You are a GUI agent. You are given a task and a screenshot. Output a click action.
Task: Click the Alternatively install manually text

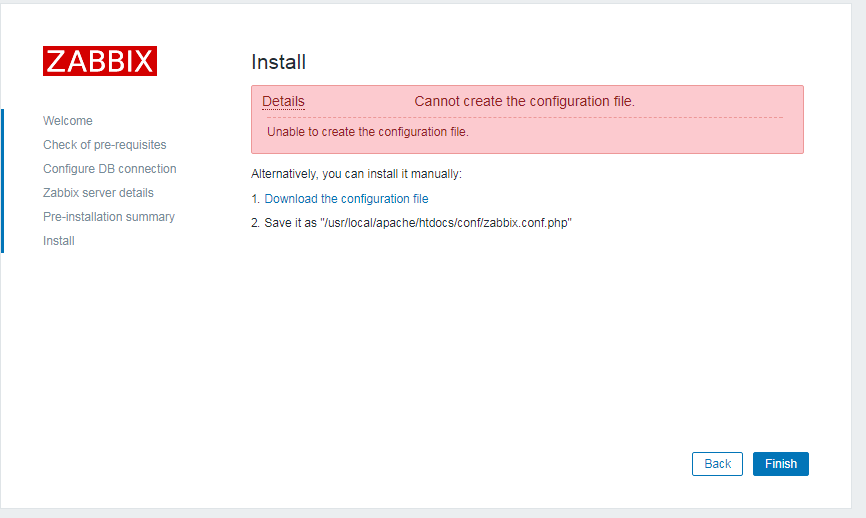tap(356, 174)
